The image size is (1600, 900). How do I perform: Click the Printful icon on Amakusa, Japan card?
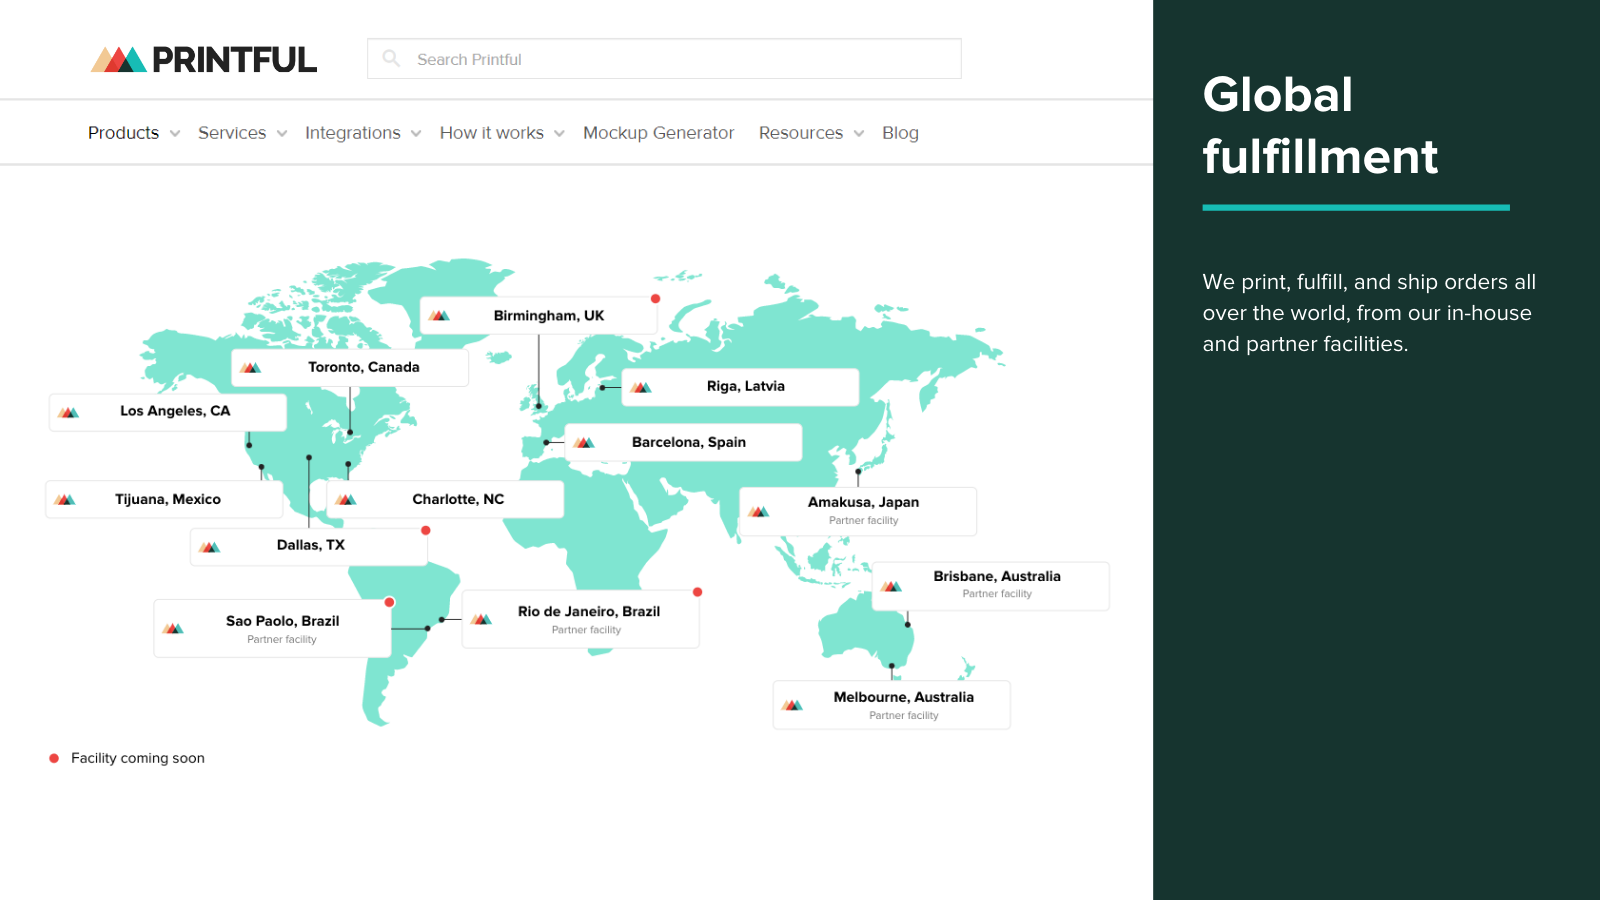759,511
